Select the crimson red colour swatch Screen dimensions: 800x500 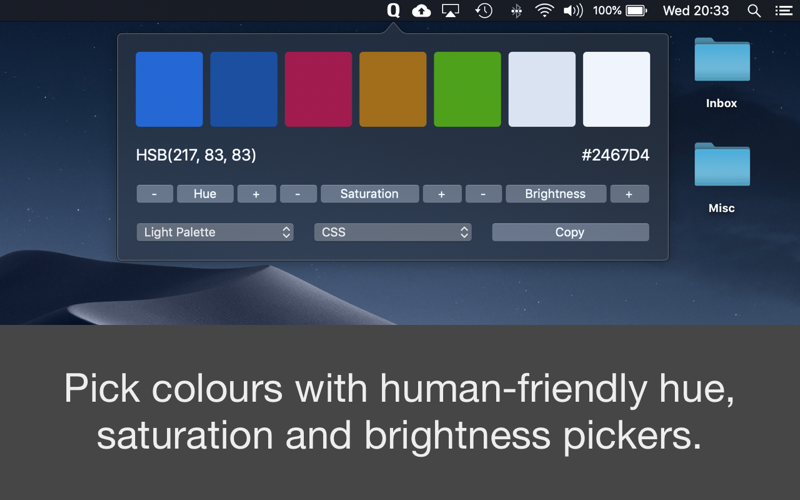[x=318, y=89]
